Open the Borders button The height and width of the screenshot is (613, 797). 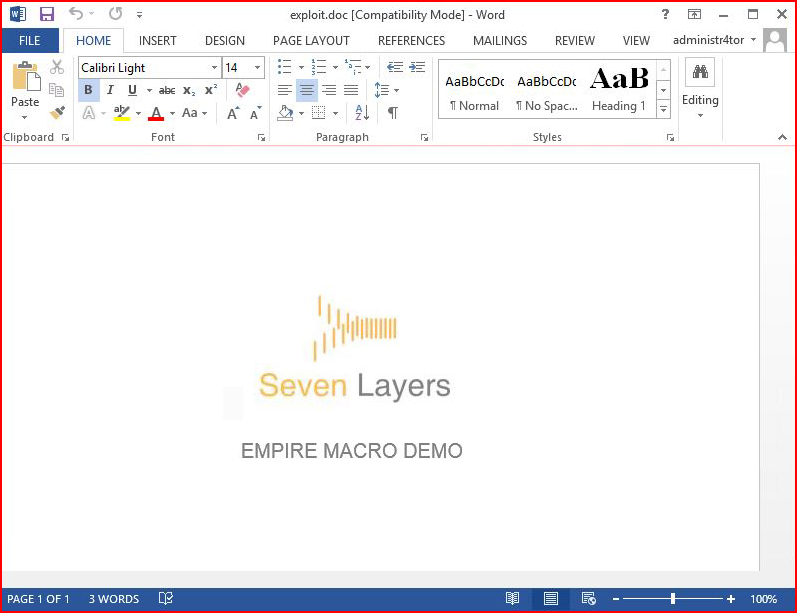tap(319, 113)
